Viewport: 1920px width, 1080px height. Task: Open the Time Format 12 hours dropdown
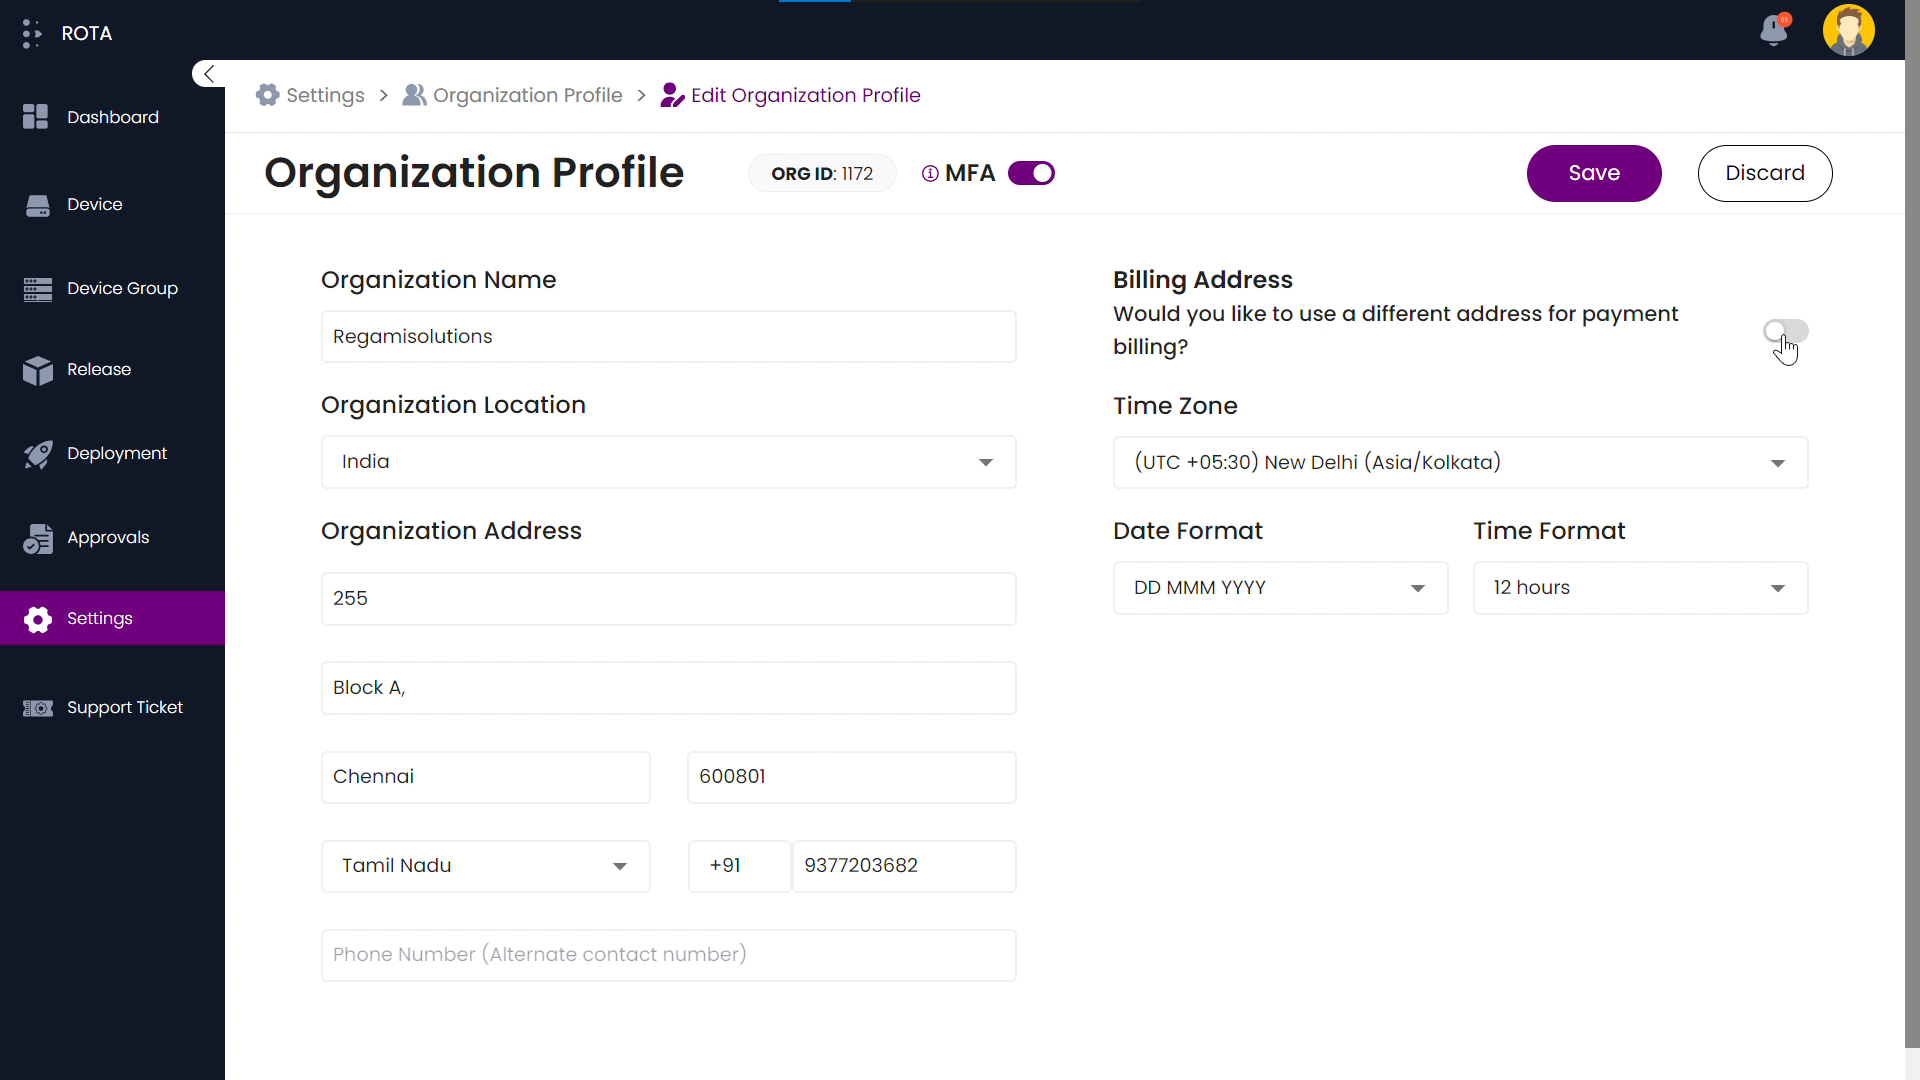point(1640,588)
